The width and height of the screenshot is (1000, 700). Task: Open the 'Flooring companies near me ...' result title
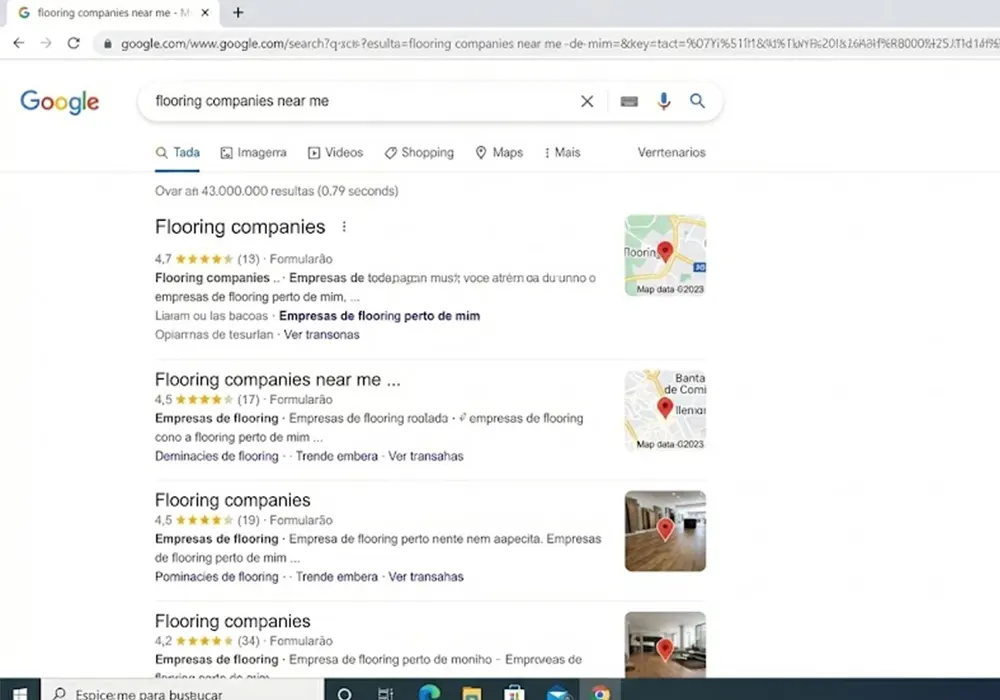pyautogui.click(x=277, y=380)
